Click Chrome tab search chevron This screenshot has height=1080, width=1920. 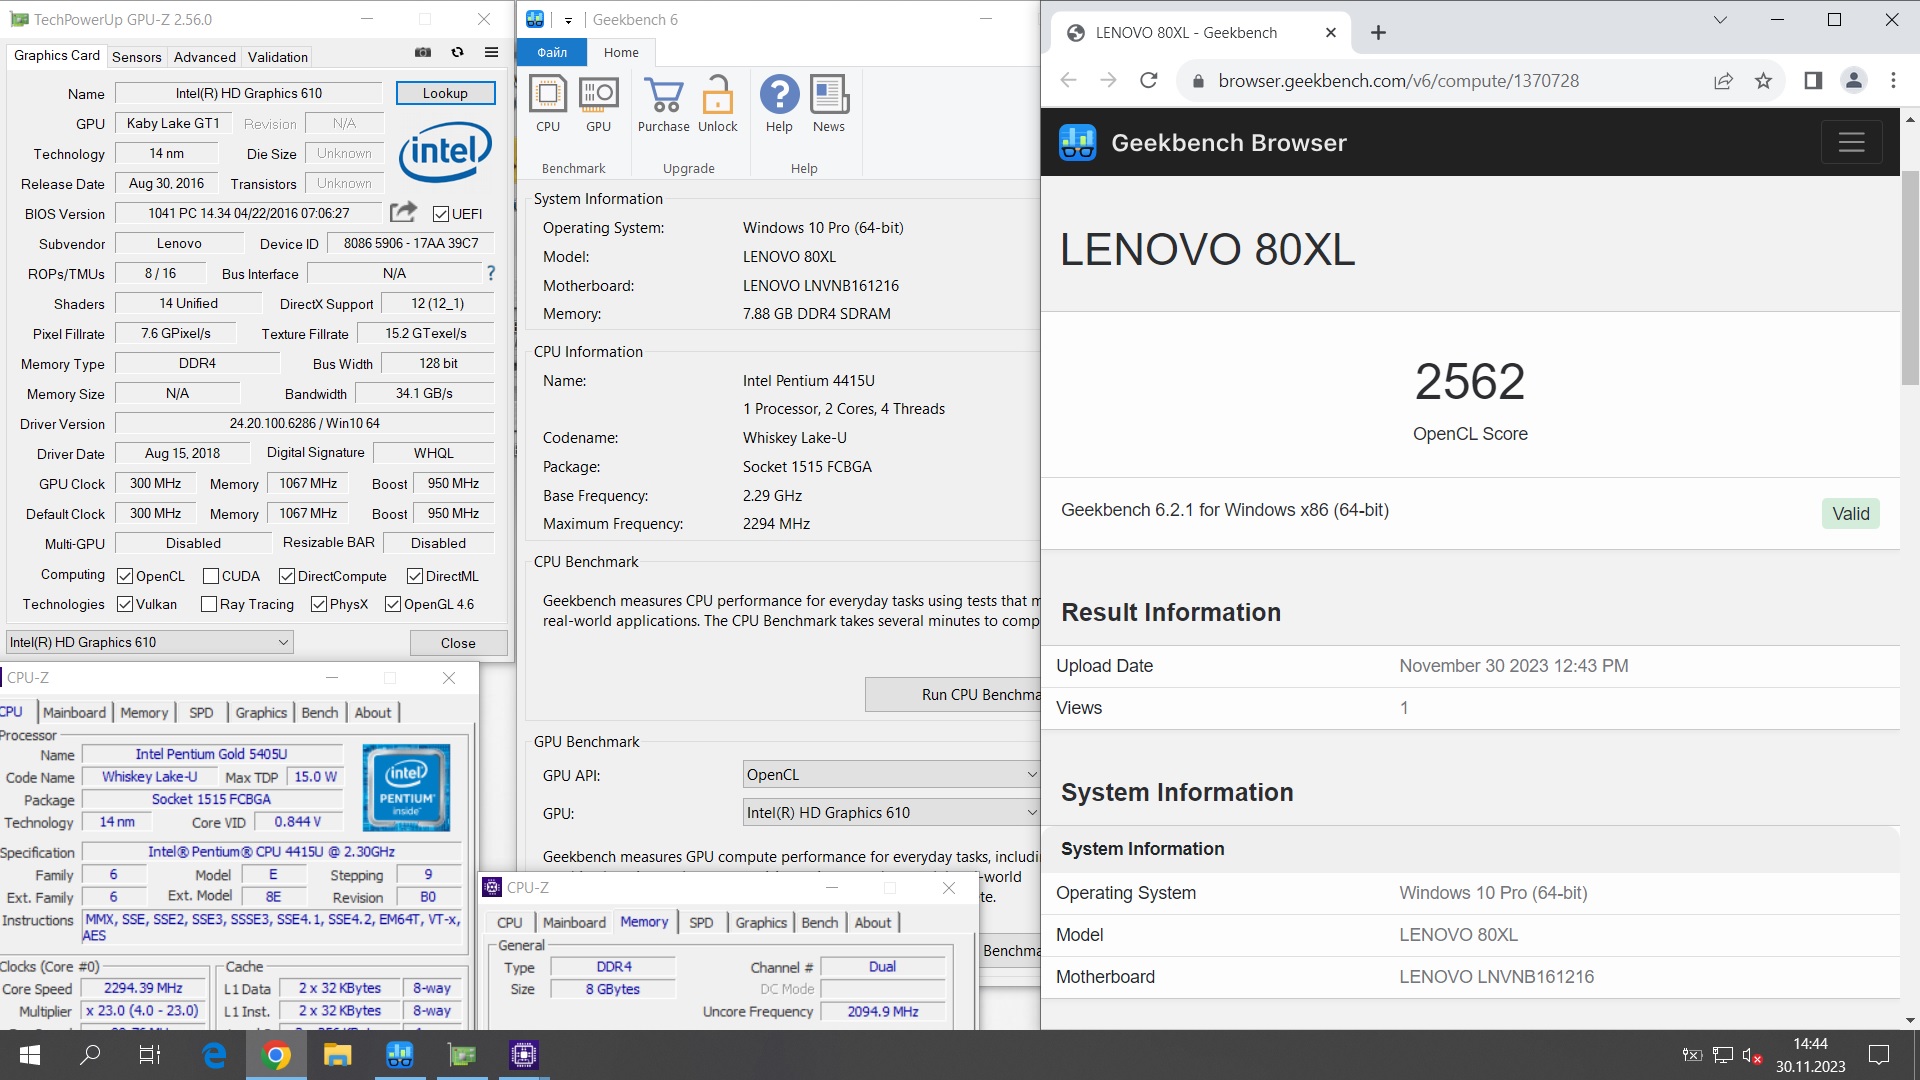pos(1720,20)
